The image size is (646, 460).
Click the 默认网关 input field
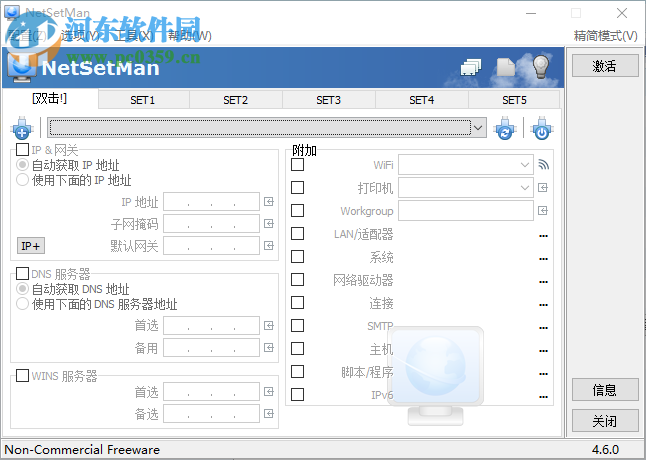tap(212, 246)
